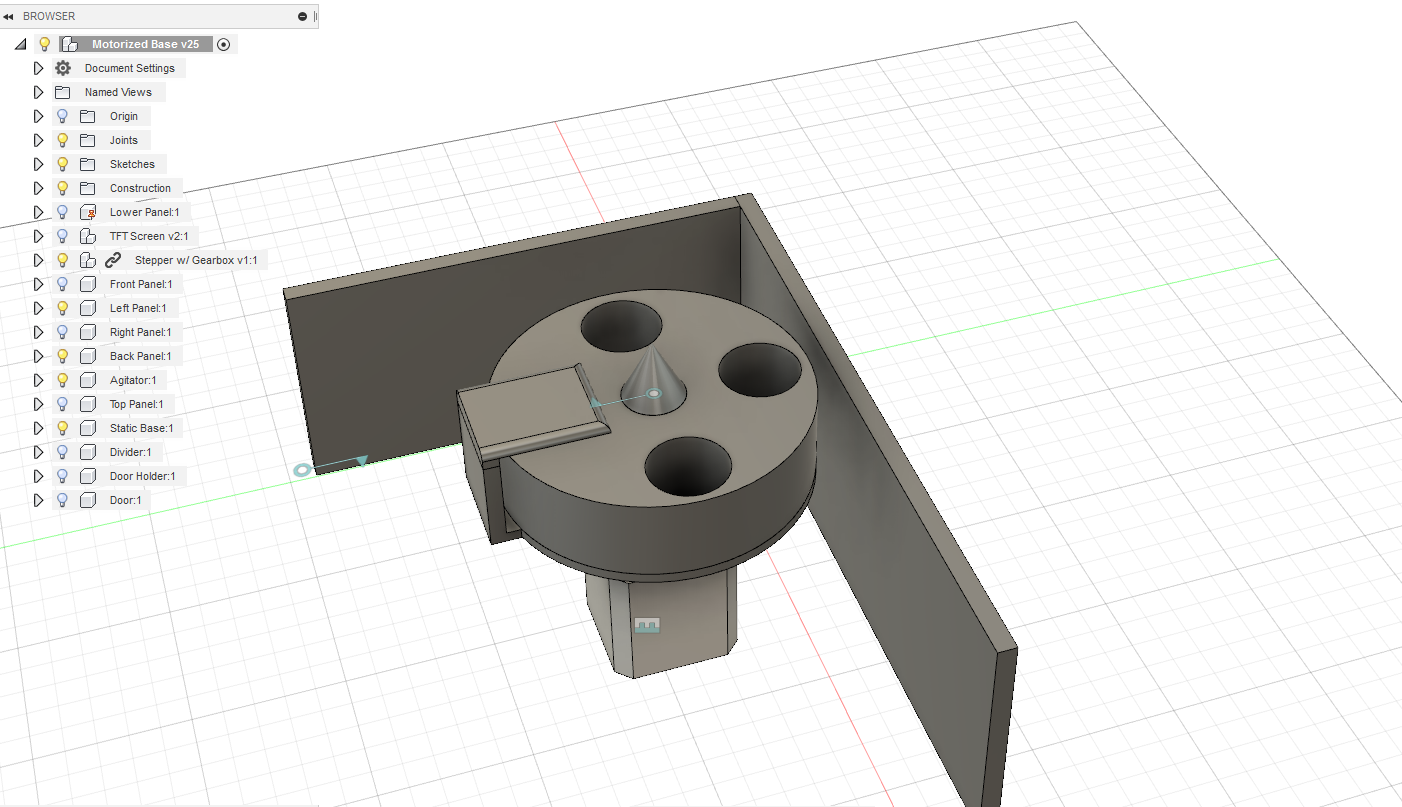Show the Origin folder using its lightbulb
This screenshot has height=807, width=1402.
62,116
